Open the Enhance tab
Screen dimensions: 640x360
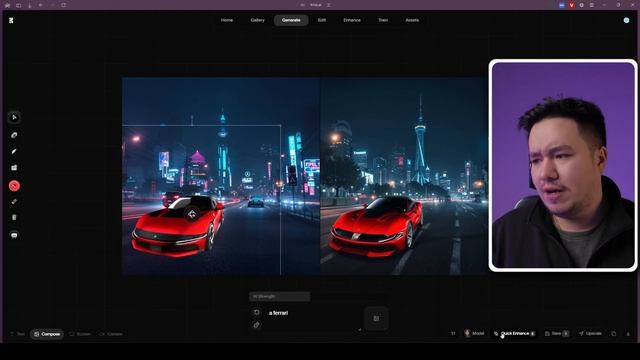(352, 20)
